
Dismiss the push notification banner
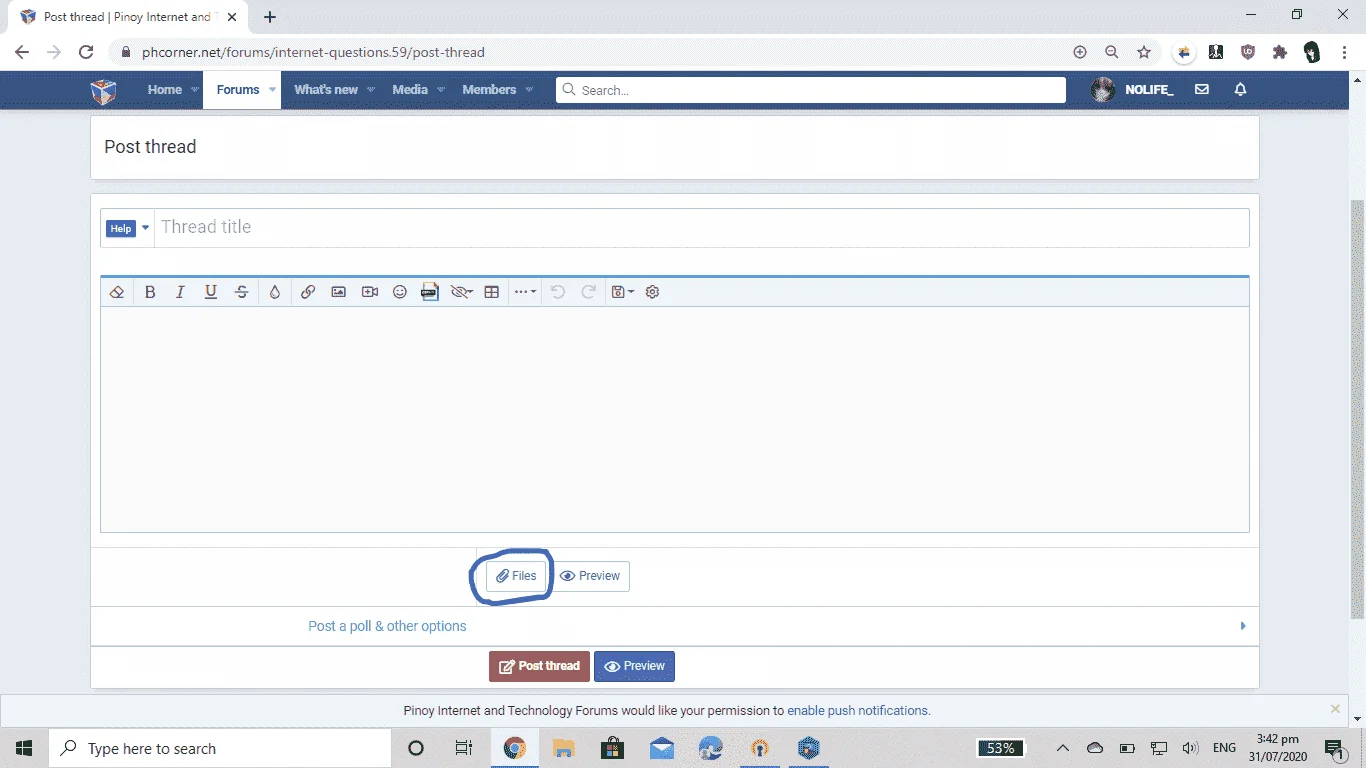[x=1335, y=709]
